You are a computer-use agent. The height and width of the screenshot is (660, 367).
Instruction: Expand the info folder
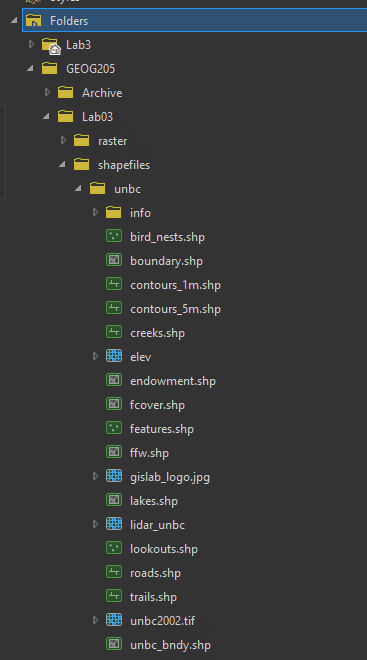click(96, 212)
